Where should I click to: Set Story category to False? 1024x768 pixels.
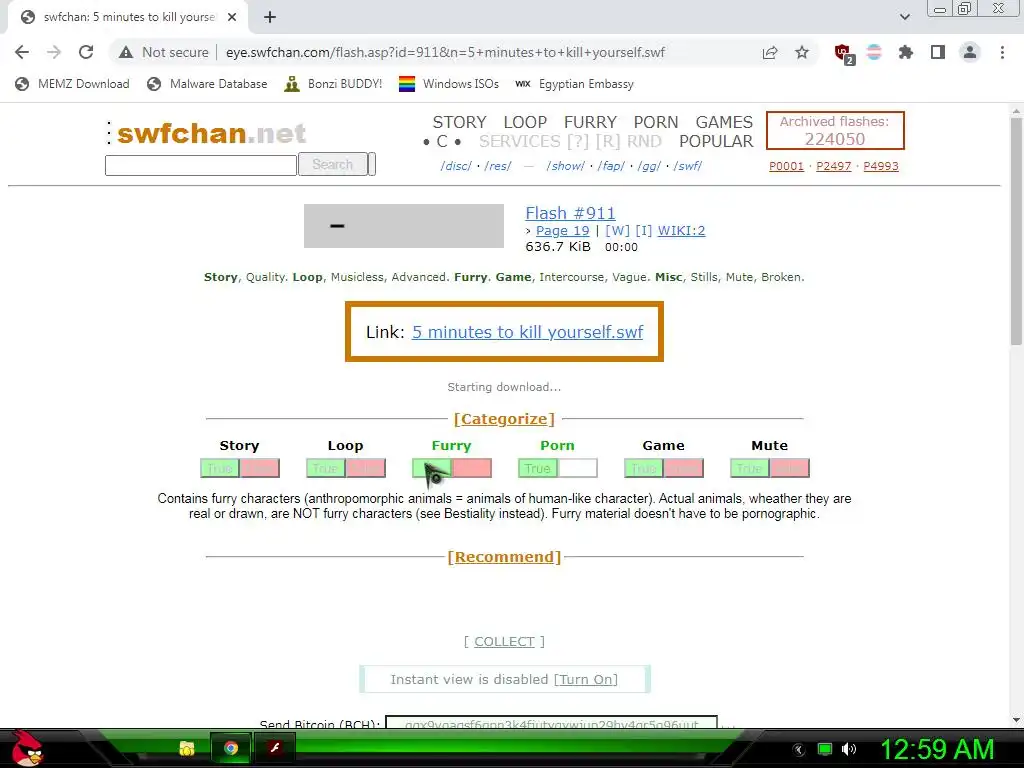pyautogui.click(x=260, y=468)
